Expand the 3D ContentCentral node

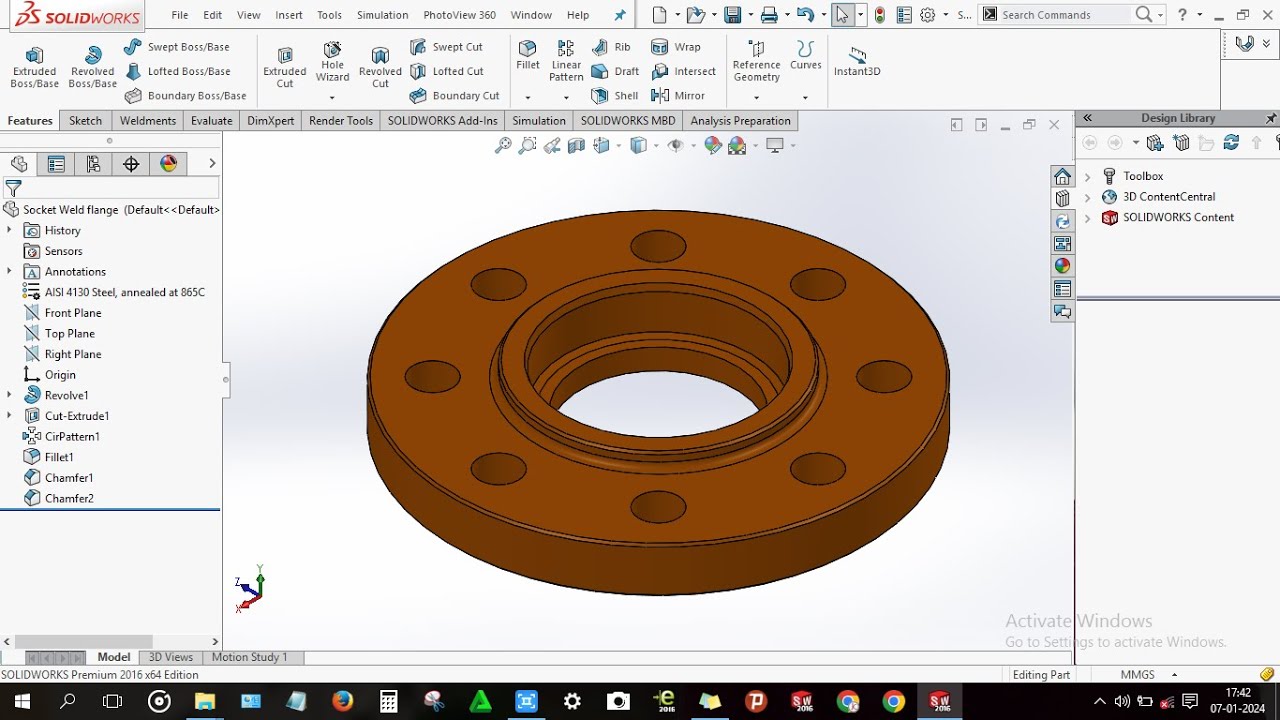tap(1087, 197)
